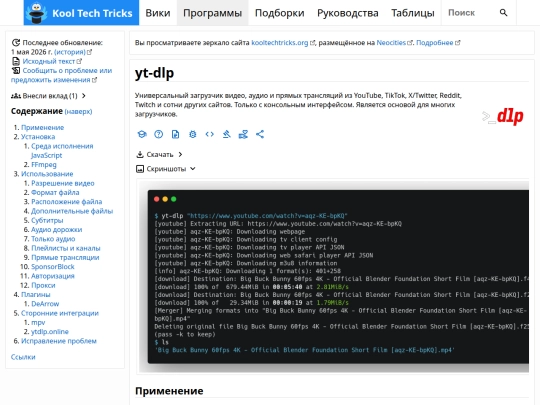The height and width of the screenshot is (405, 540).
Task: Open the document file icon link
Action: (175, 134)
